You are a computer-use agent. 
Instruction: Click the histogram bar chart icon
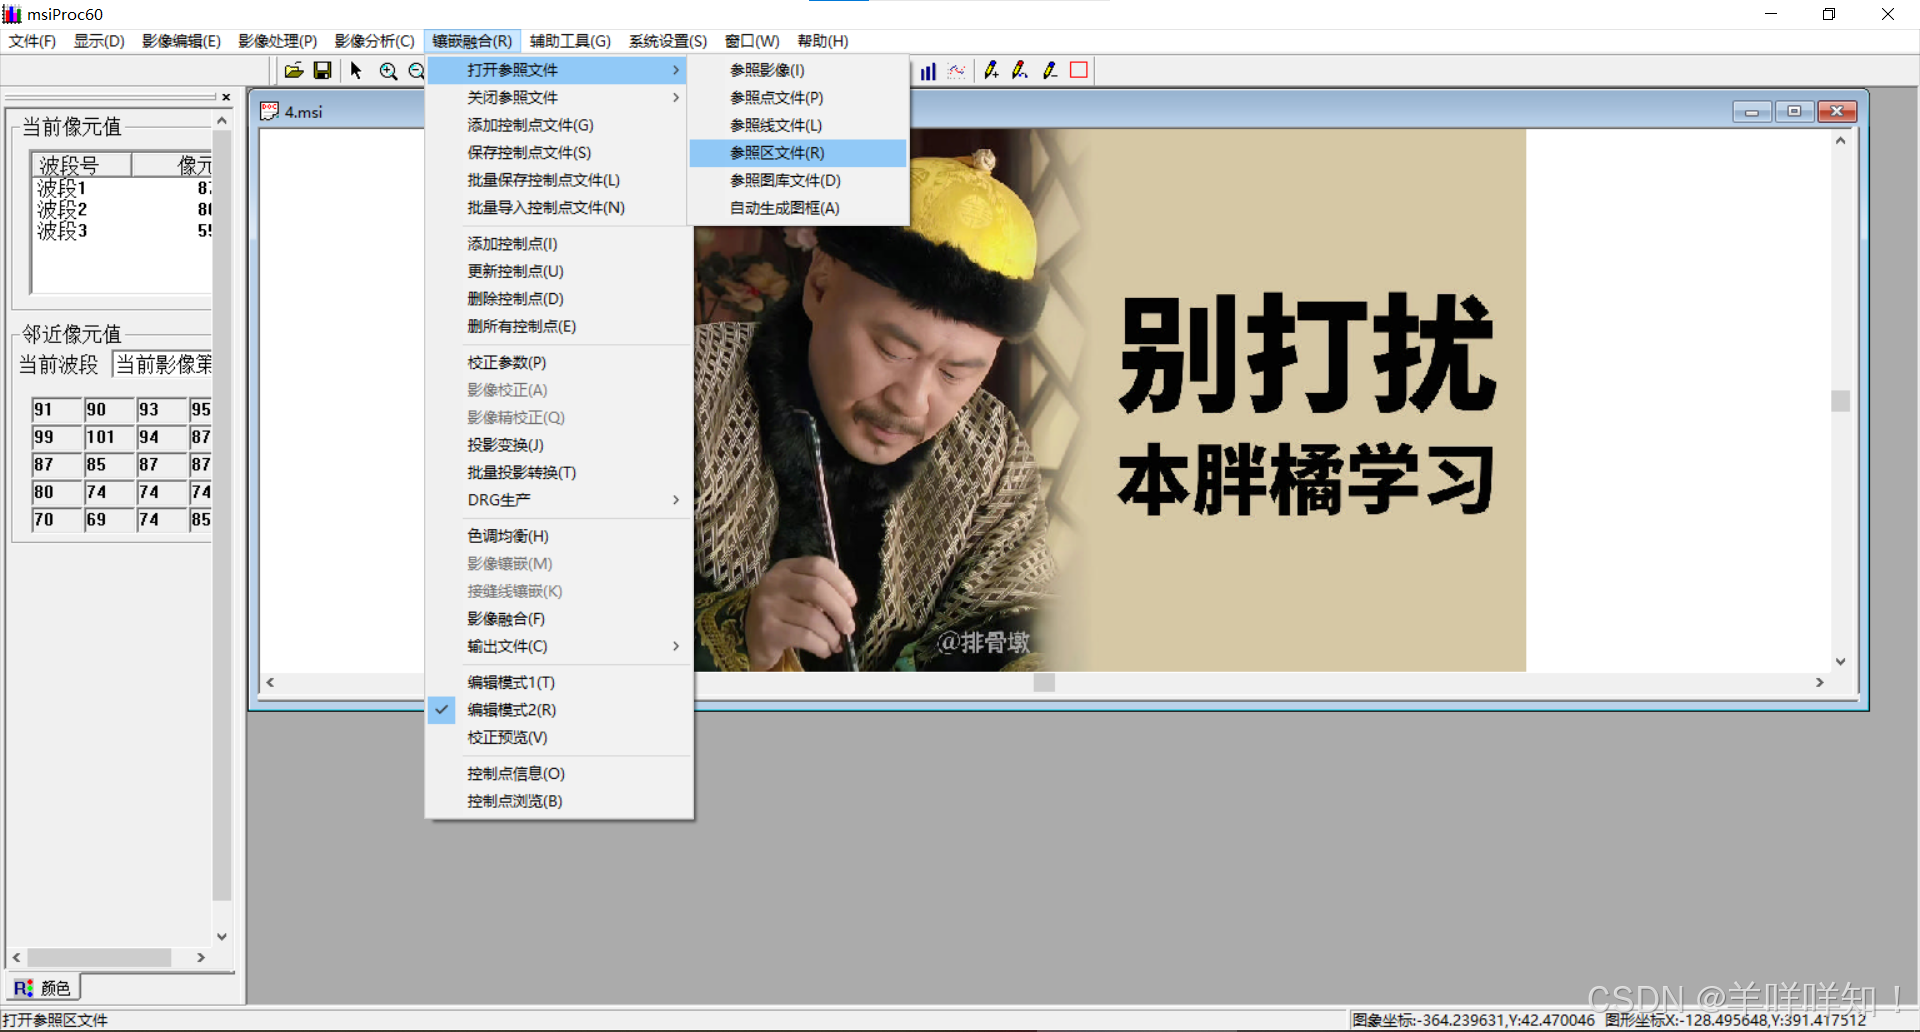928,71
